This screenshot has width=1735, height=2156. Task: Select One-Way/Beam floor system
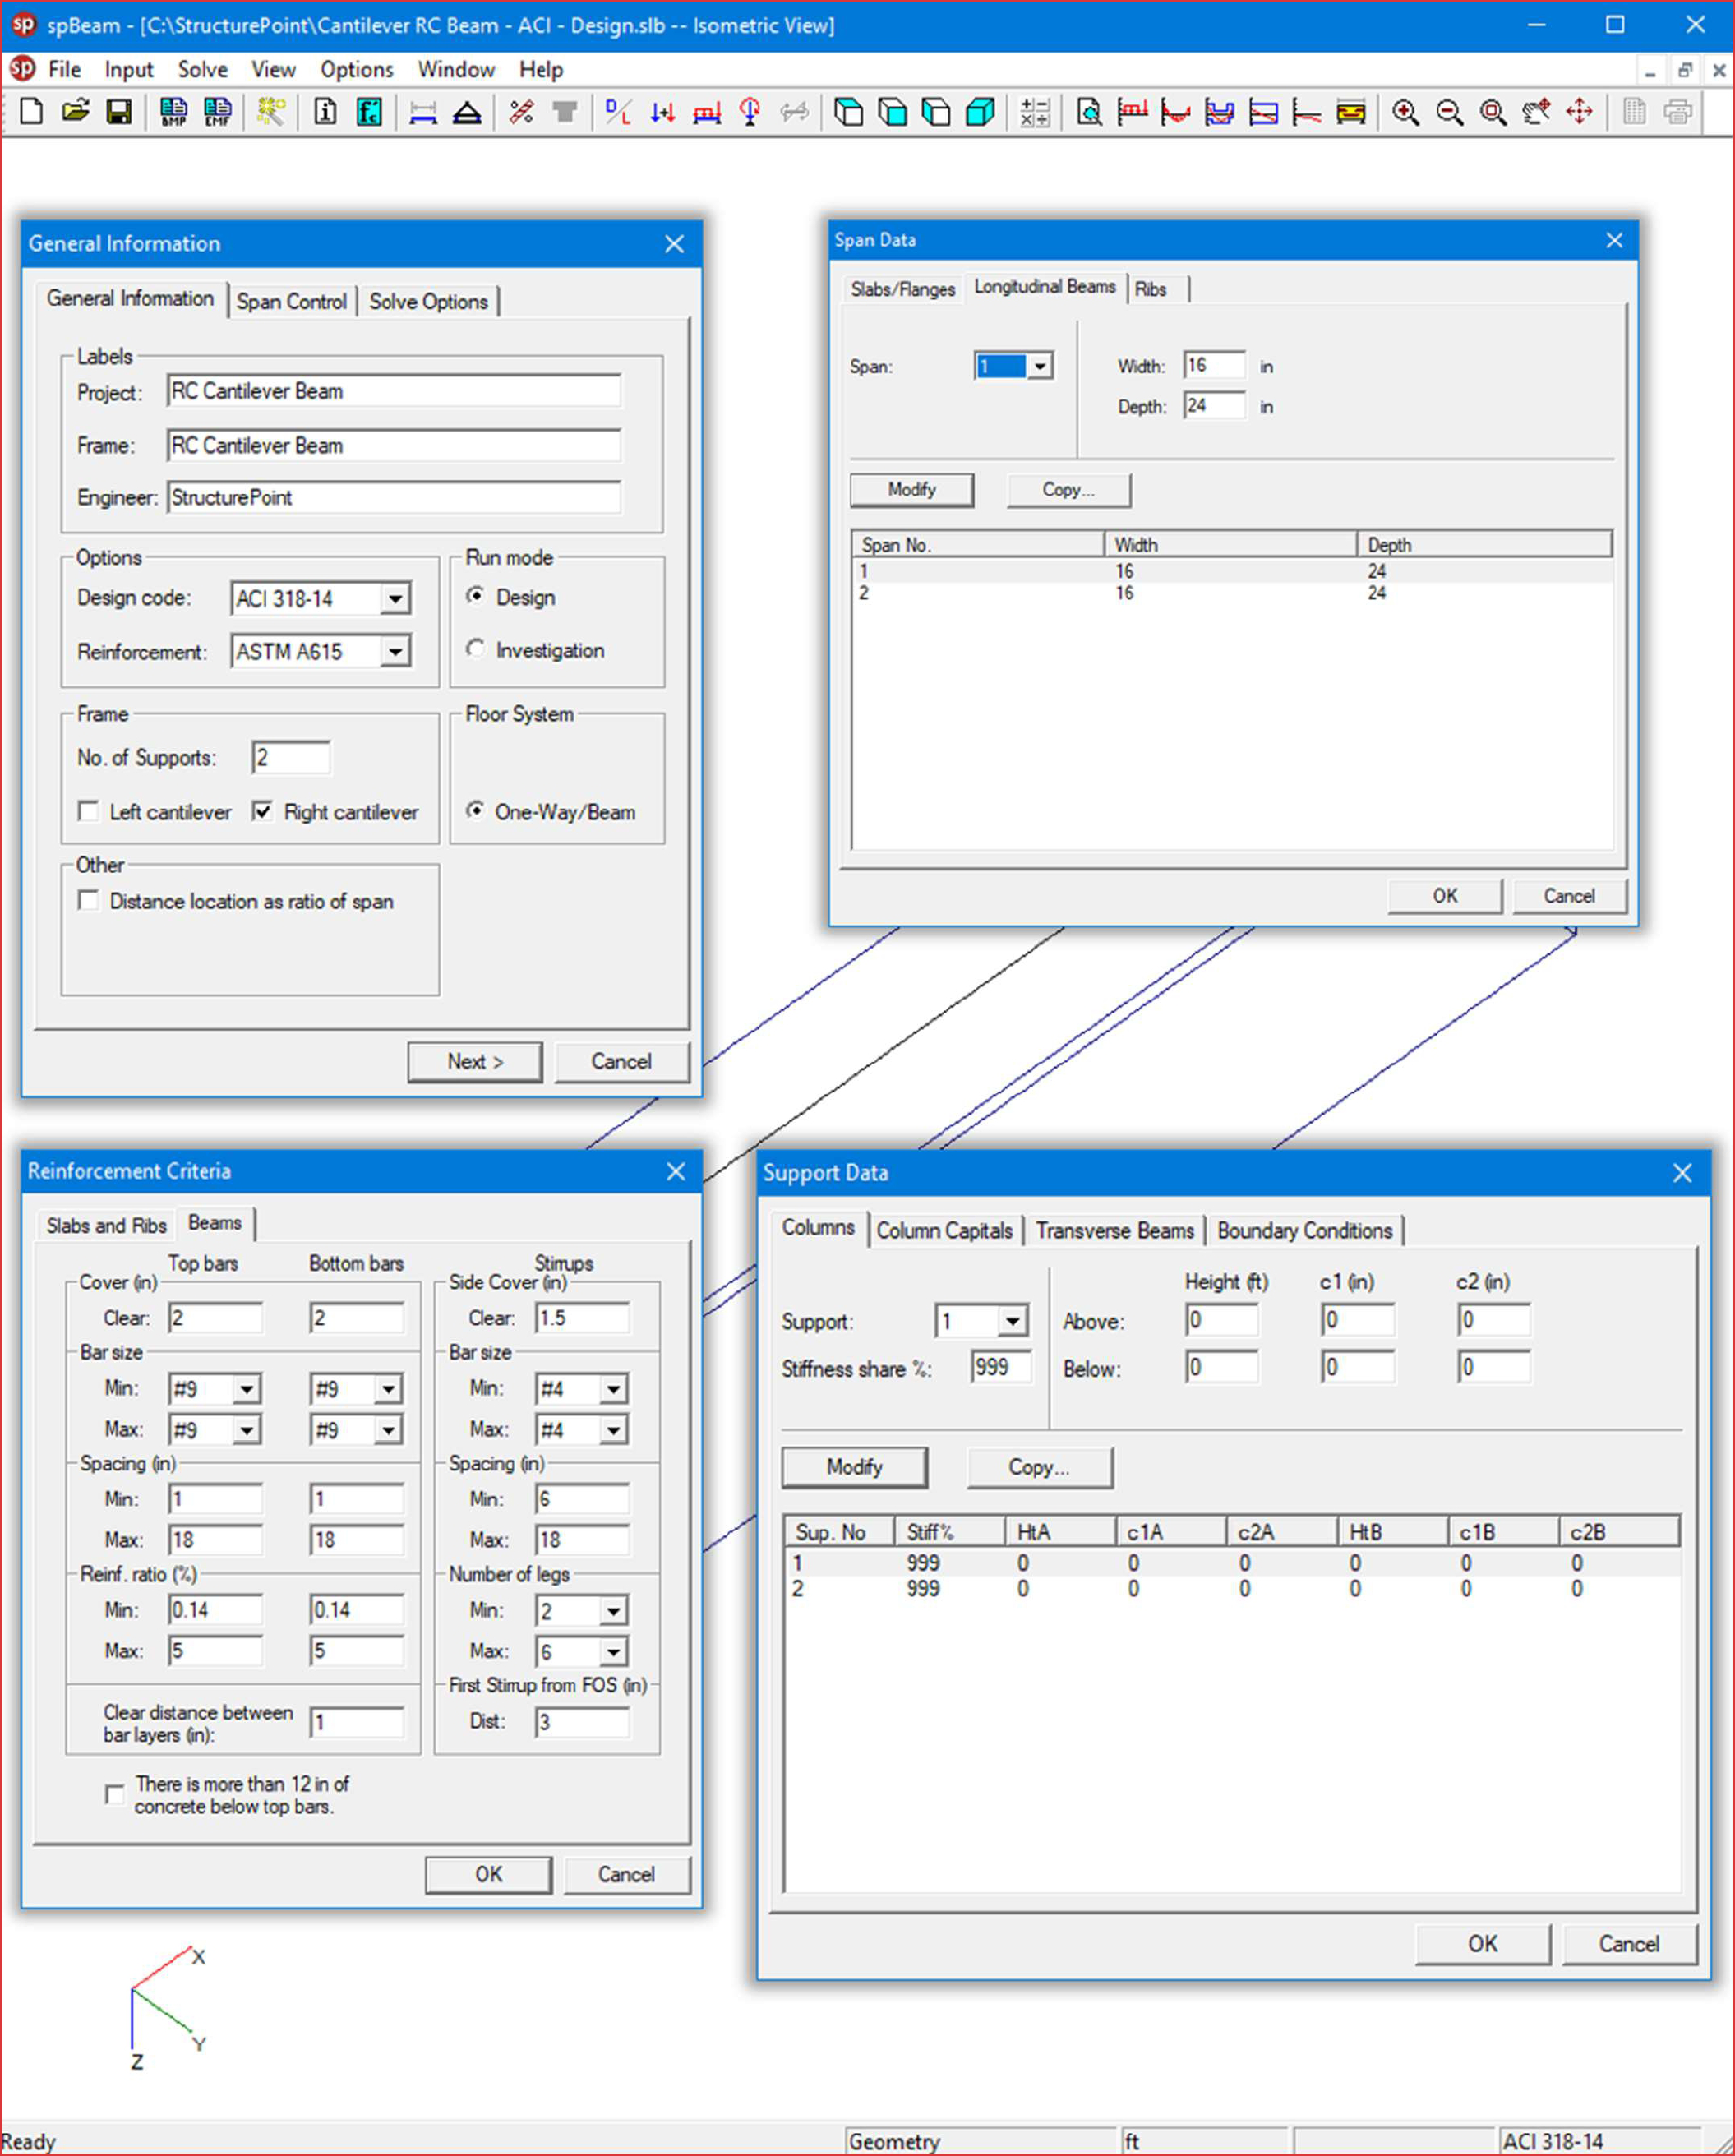tap(476, 810)
